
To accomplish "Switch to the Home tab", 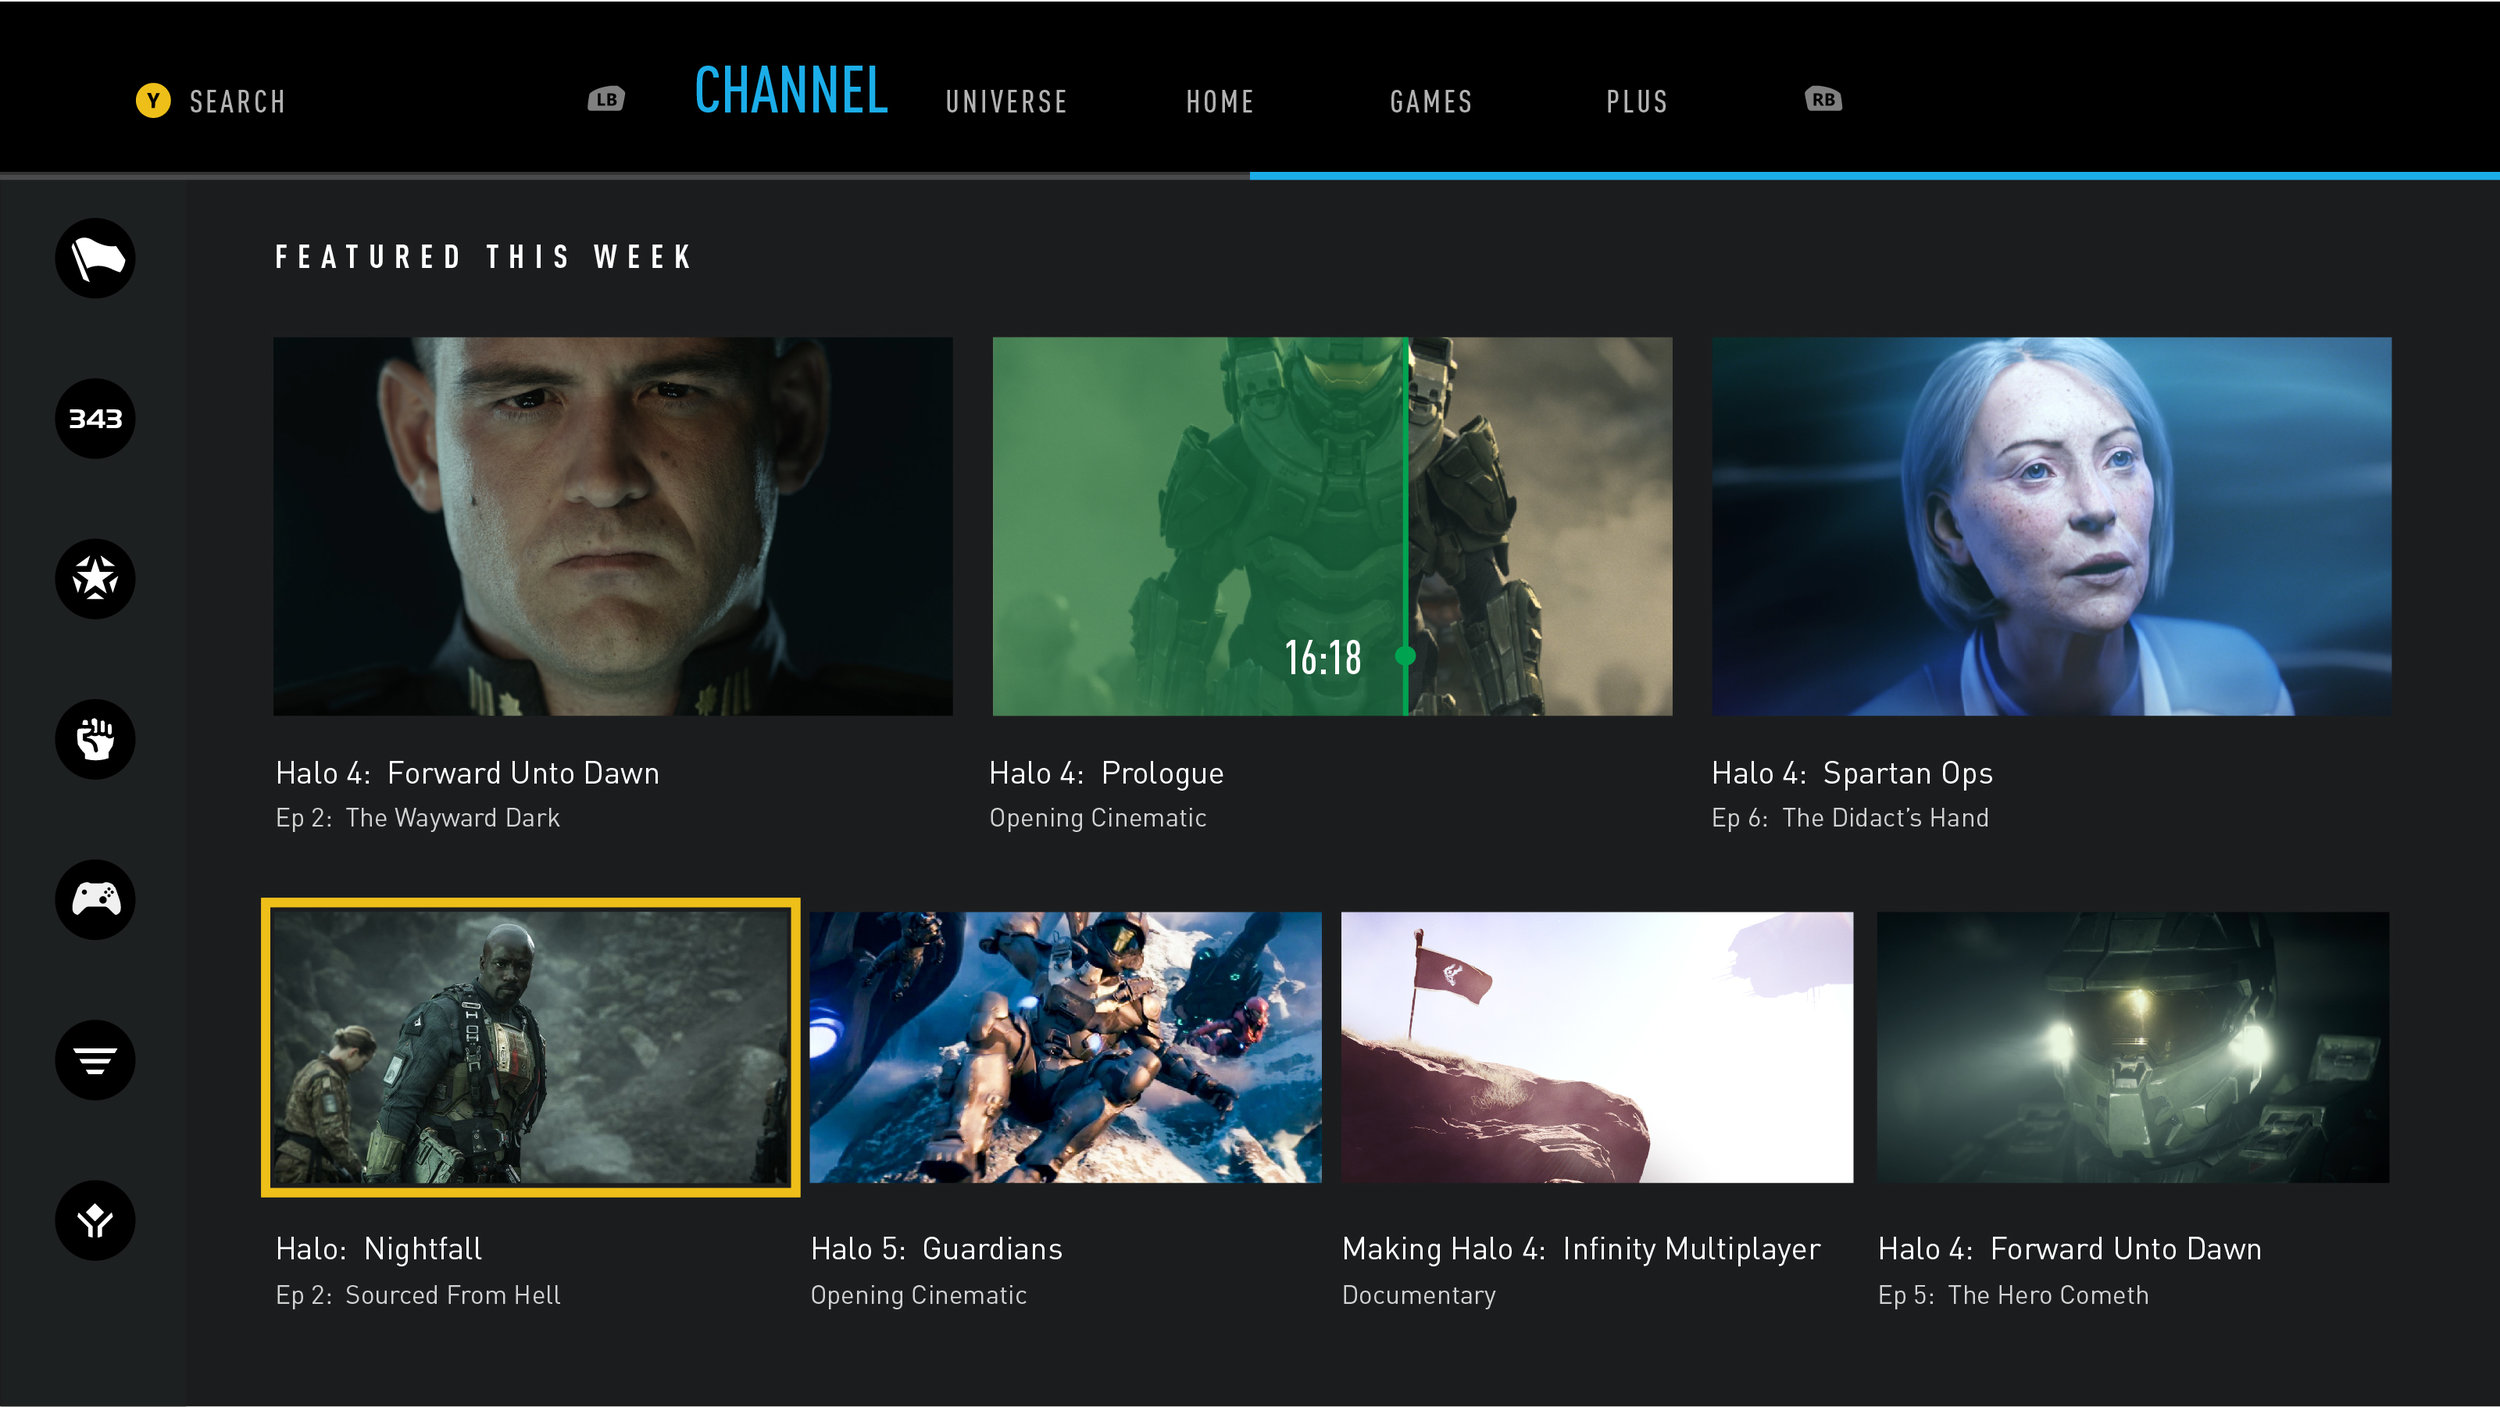I will click(1220, 102).
